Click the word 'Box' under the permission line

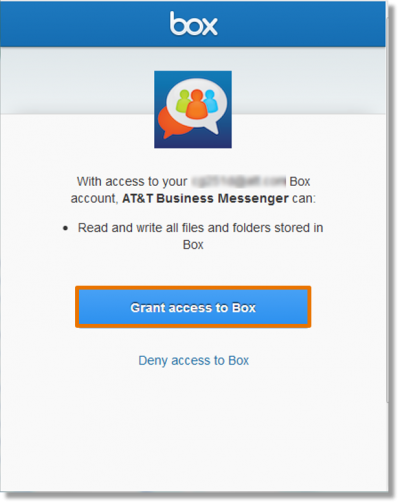[193, 245]
